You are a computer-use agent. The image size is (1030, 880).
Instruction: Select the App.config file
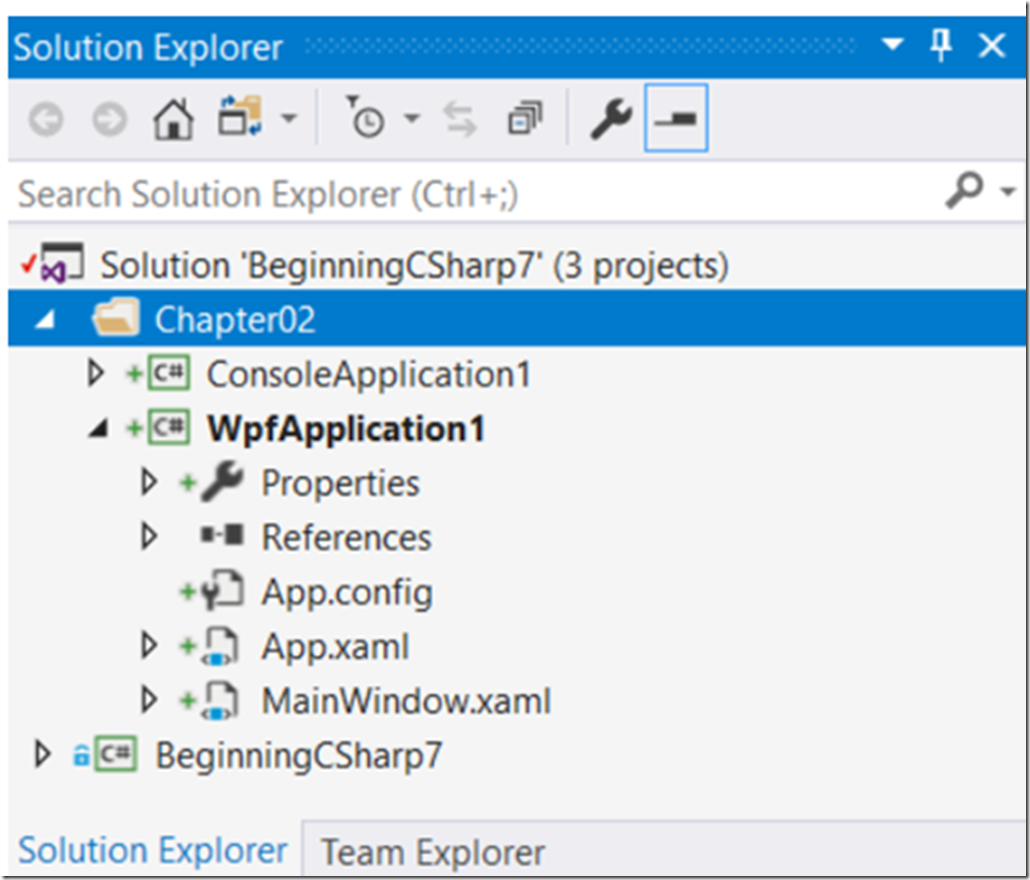tap(347, 591)
